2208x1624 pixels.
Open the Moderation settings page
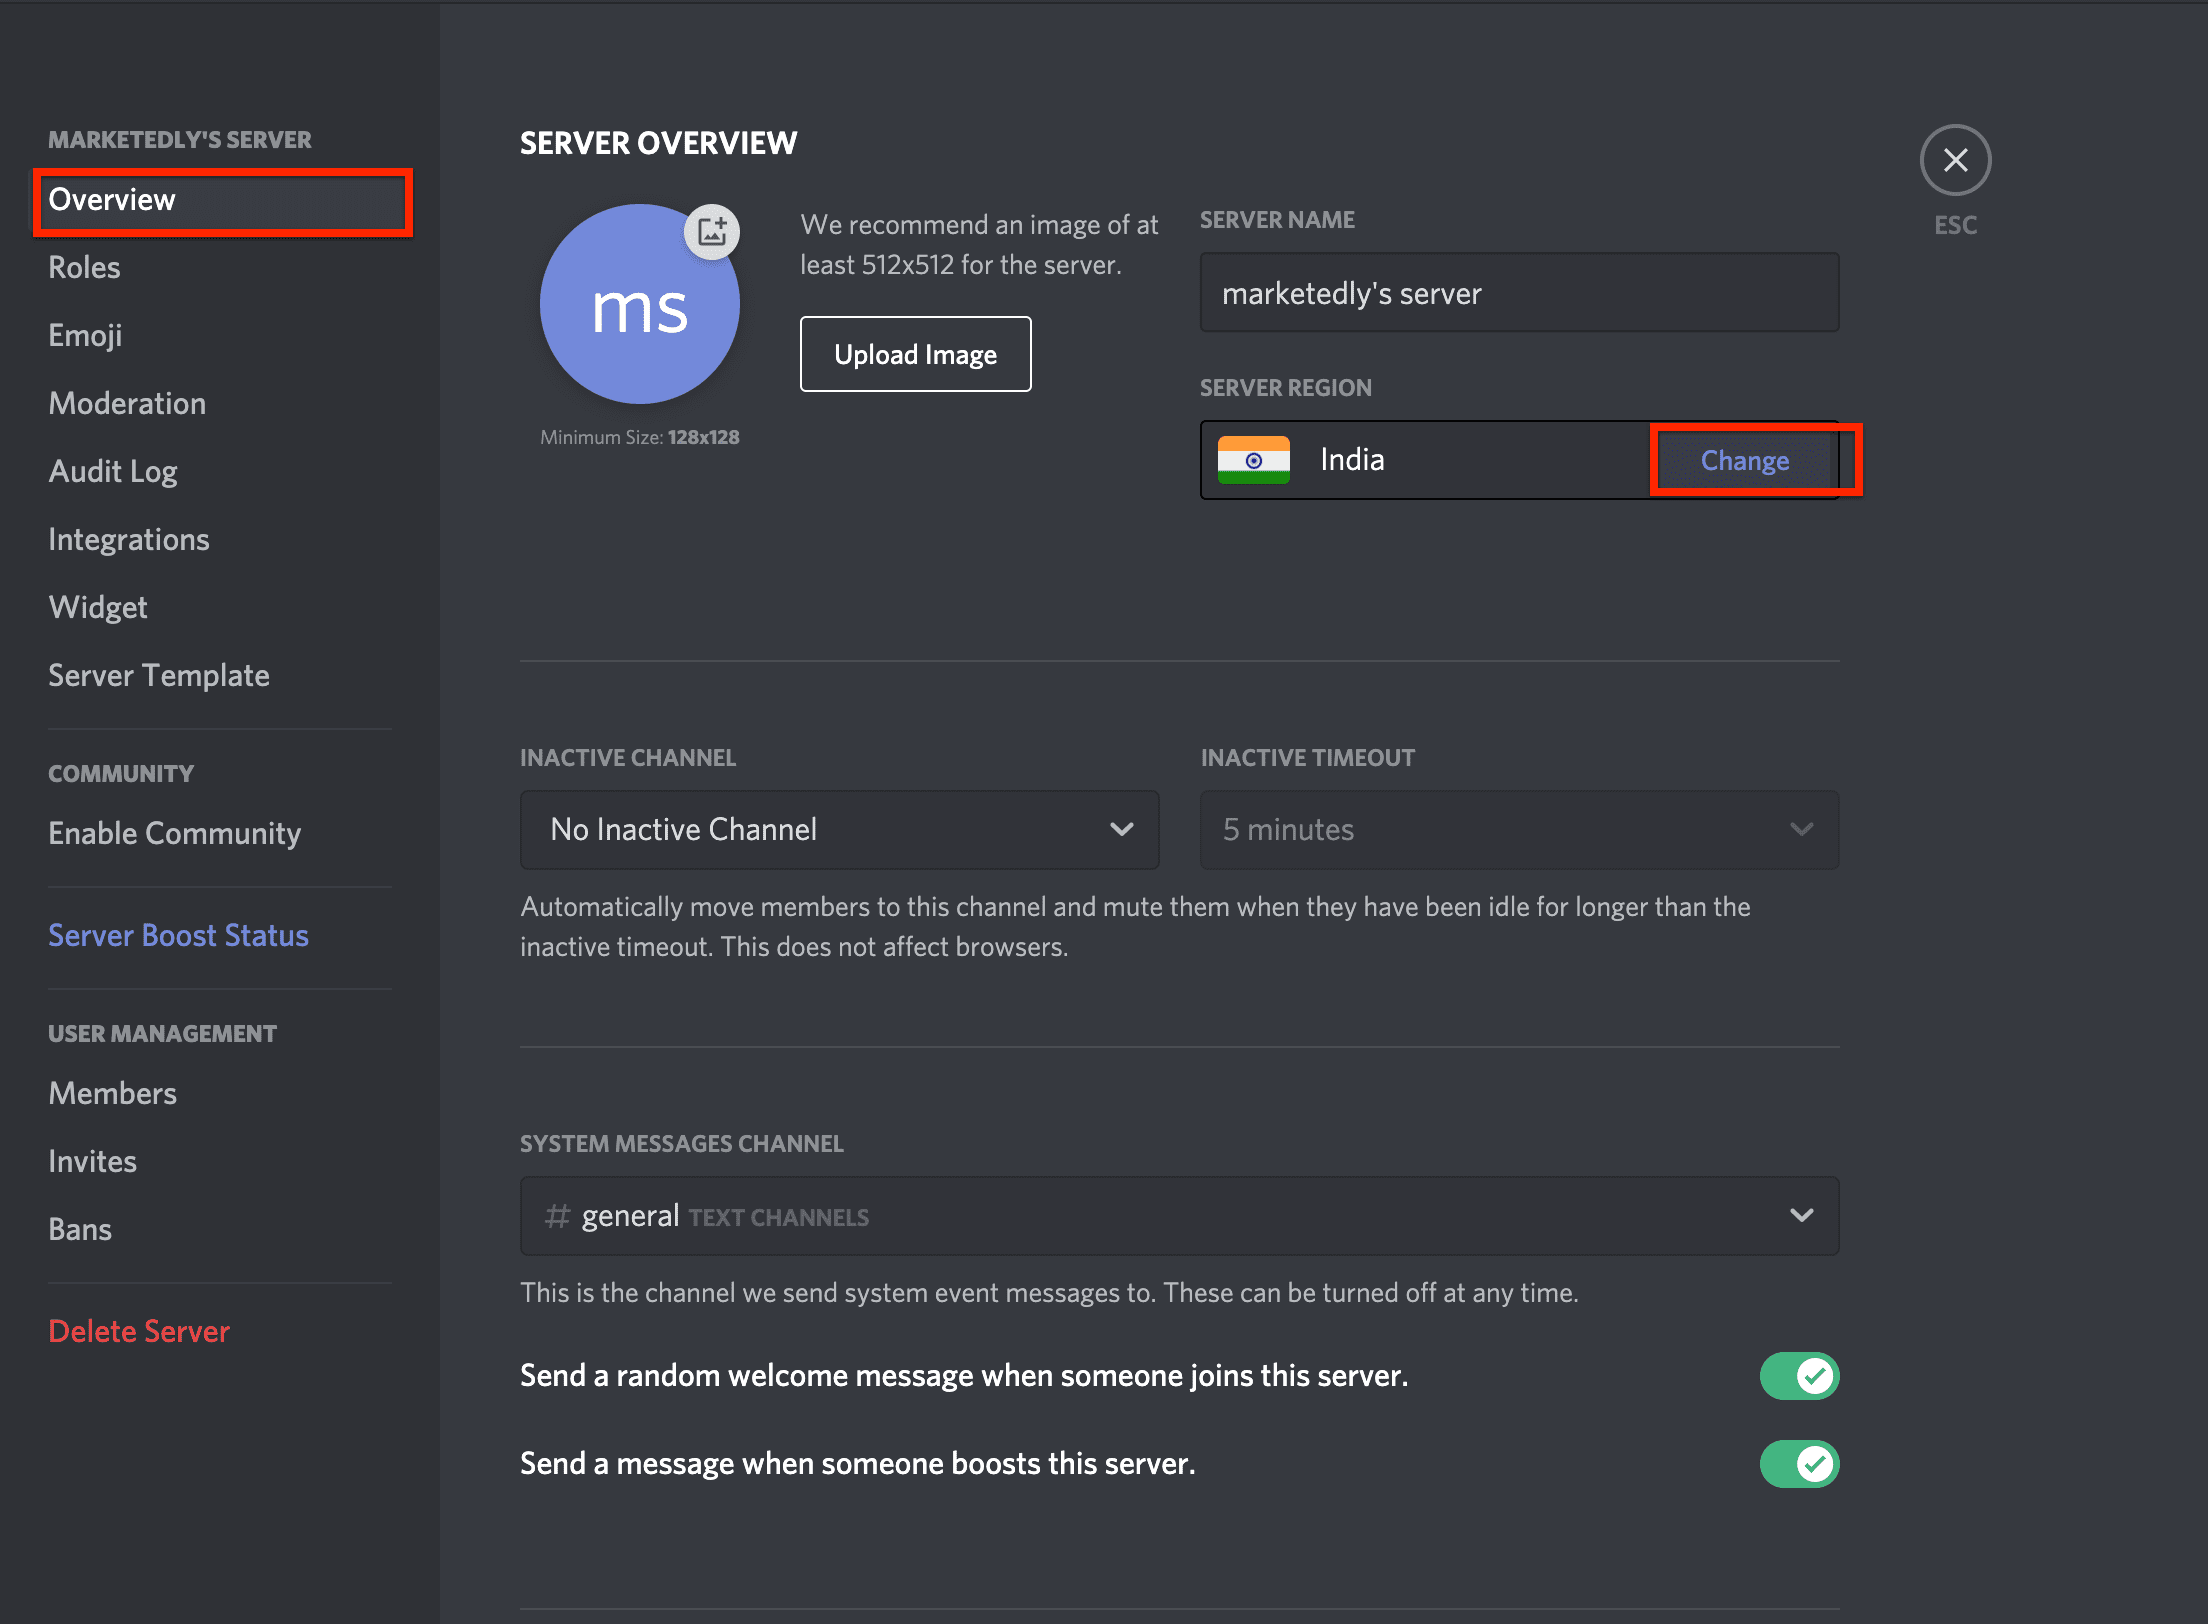125,403
